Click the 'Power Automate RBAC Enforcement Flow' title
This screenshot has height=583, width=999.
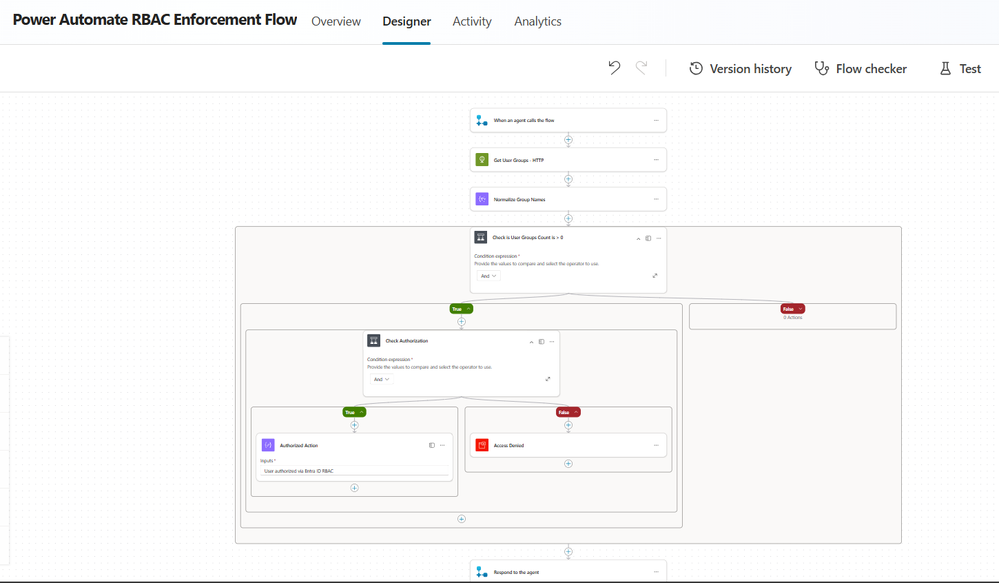tap(155, 20)
